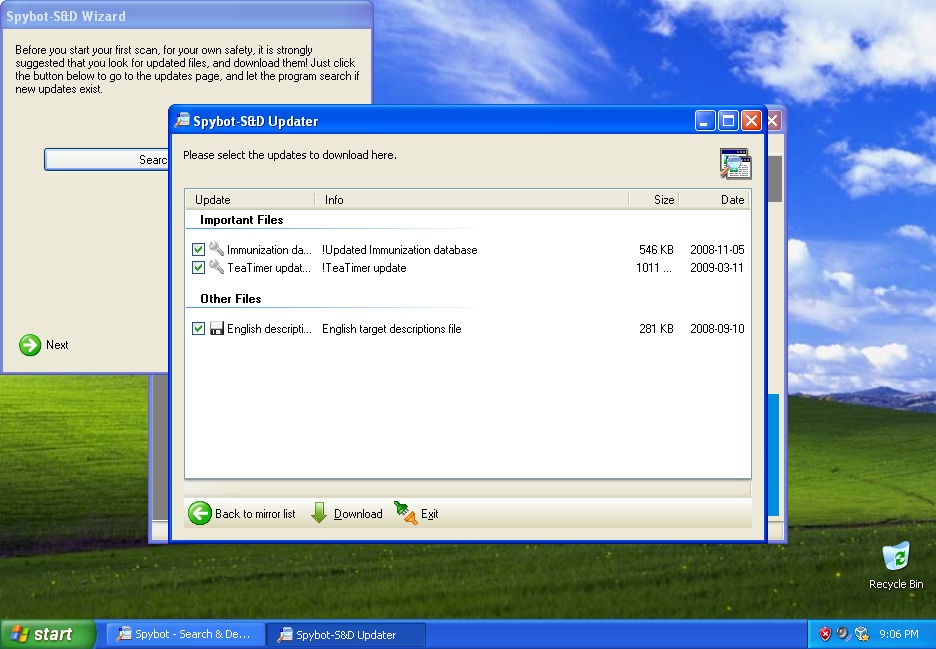The width and height of the screenshot is (936, 649).
Task: Click the 2009-03-11 date cell
Action: point(717,267)
